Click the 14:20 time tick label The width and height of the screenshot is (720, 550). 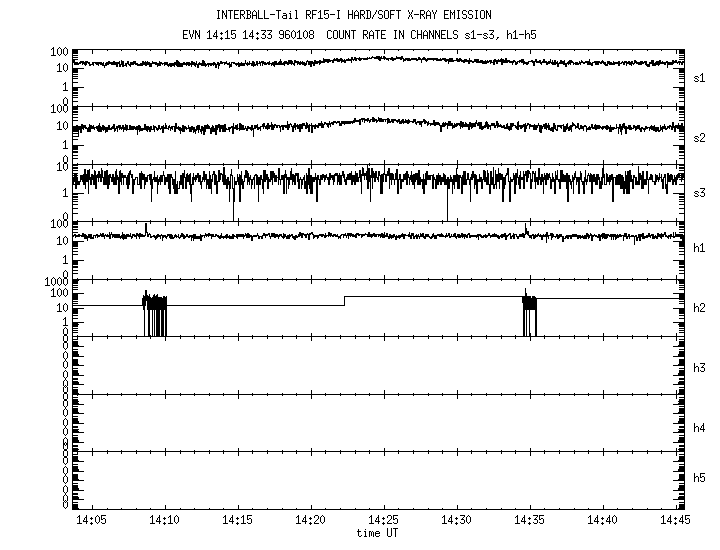pos(310,521)
